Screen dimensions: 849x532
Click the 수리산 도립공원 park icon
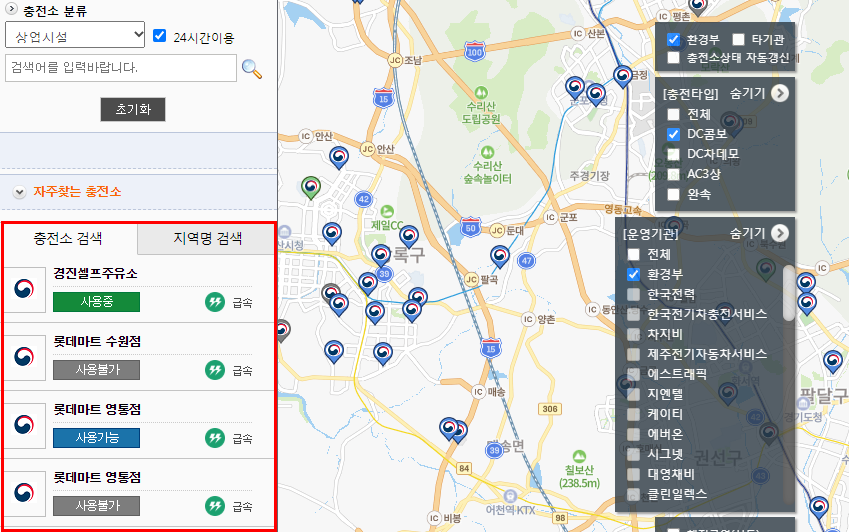481,93
